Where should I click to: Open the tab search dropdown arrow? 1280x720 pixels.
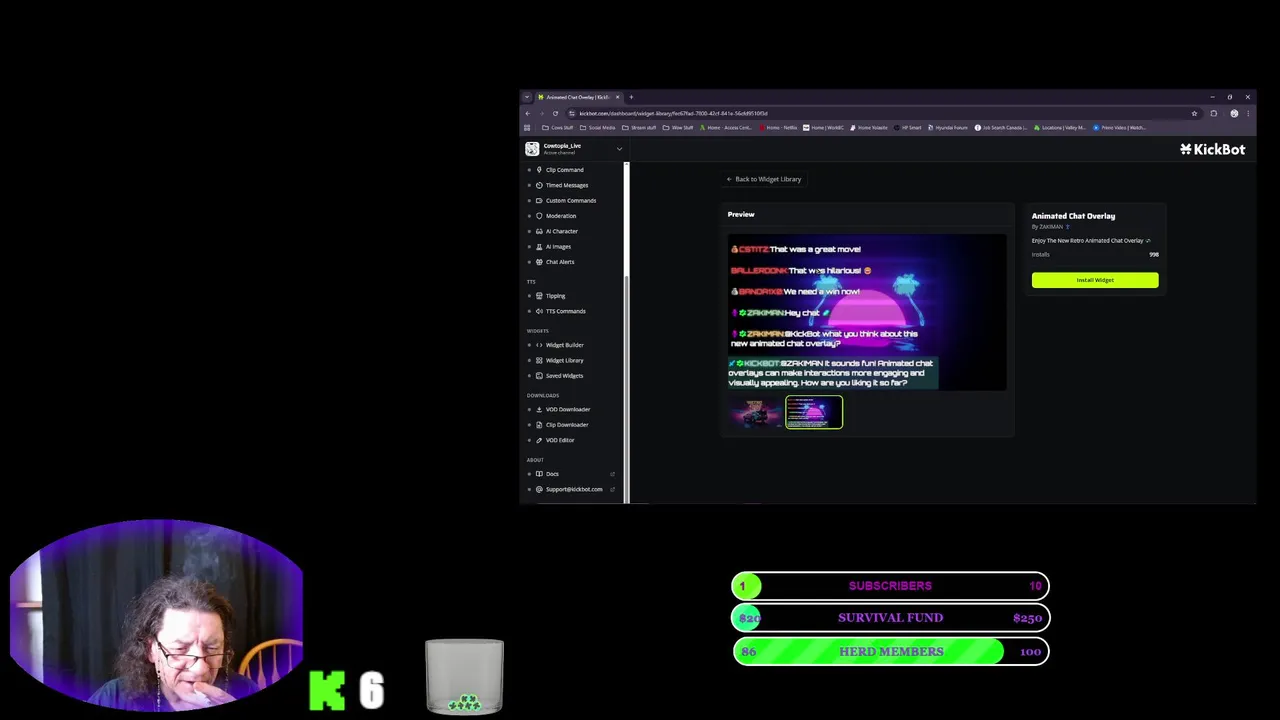(527, 97)
